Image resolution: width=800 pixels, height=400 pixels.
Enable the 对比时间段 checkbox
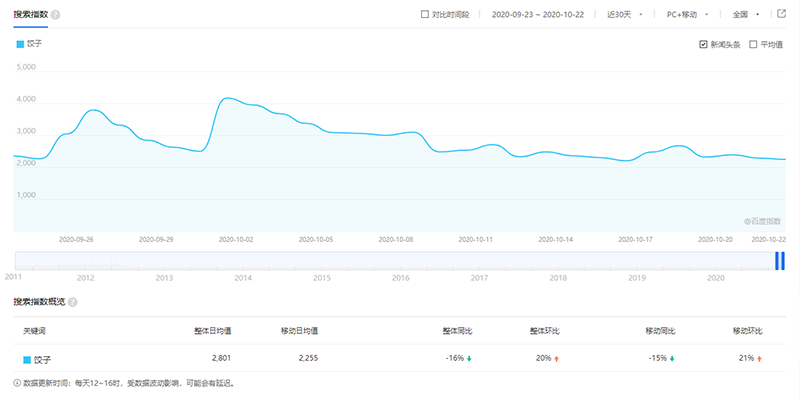coord(425,15)
